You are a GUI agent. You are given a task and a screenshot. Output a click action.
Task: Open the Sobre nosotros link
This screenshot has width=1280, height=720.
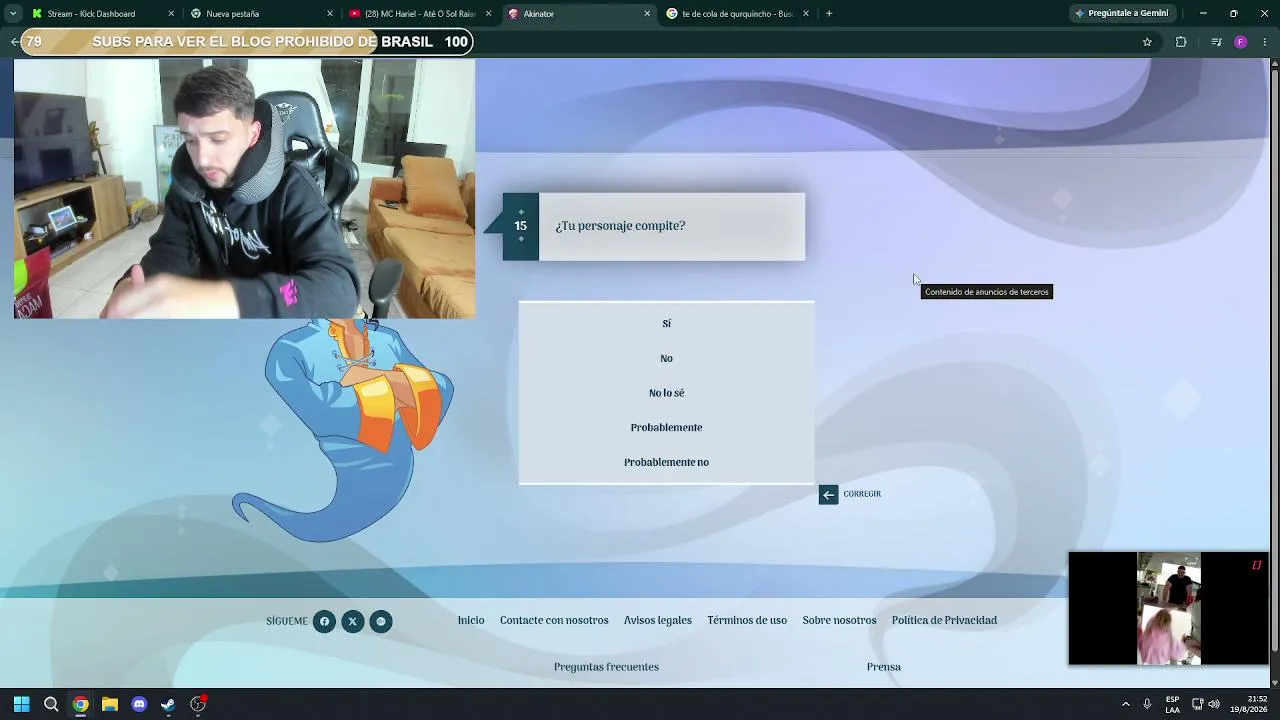[839, 621]
